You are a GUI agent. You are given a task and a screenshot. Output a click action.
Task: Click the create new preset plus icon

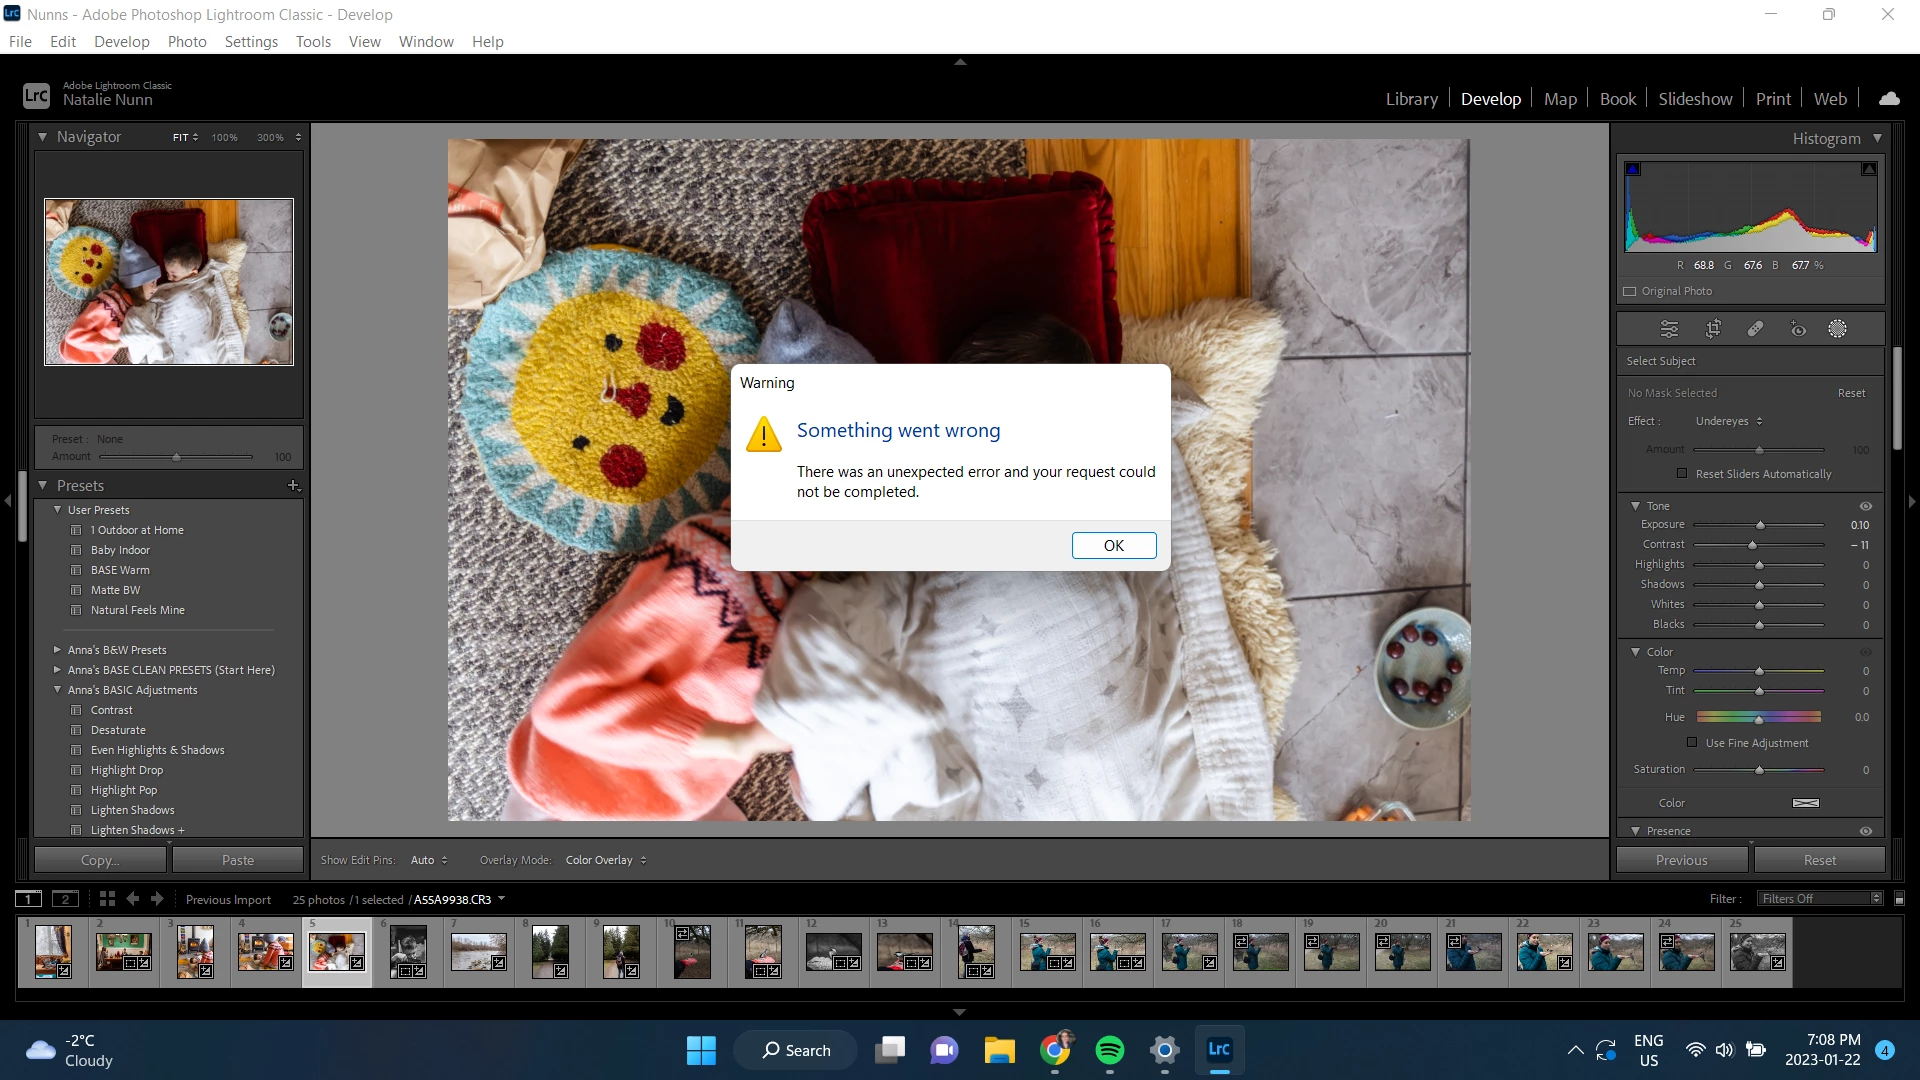pyautogui.click(x=293, y=486)
